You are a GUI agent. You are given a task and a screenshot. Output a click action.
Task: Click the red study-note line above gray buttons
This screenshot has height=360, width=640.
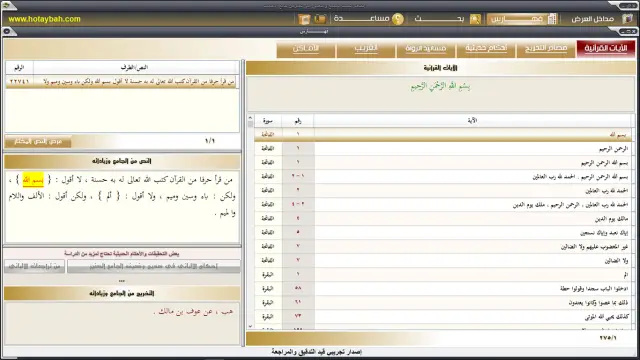[x=122, y=253]
